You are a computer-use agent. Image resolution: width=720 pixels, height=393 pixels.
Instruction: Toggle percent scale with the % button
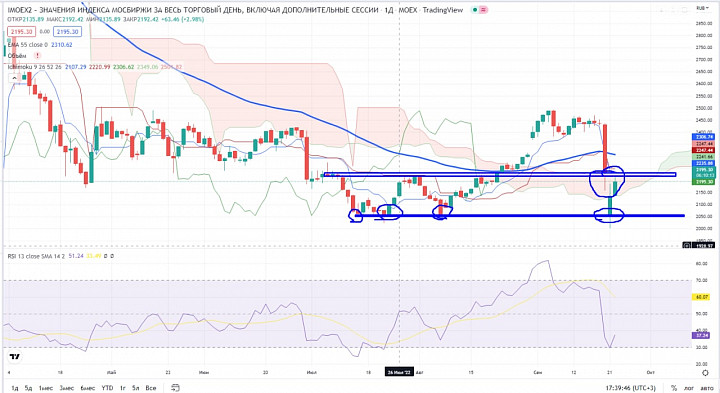click(674, 388)
